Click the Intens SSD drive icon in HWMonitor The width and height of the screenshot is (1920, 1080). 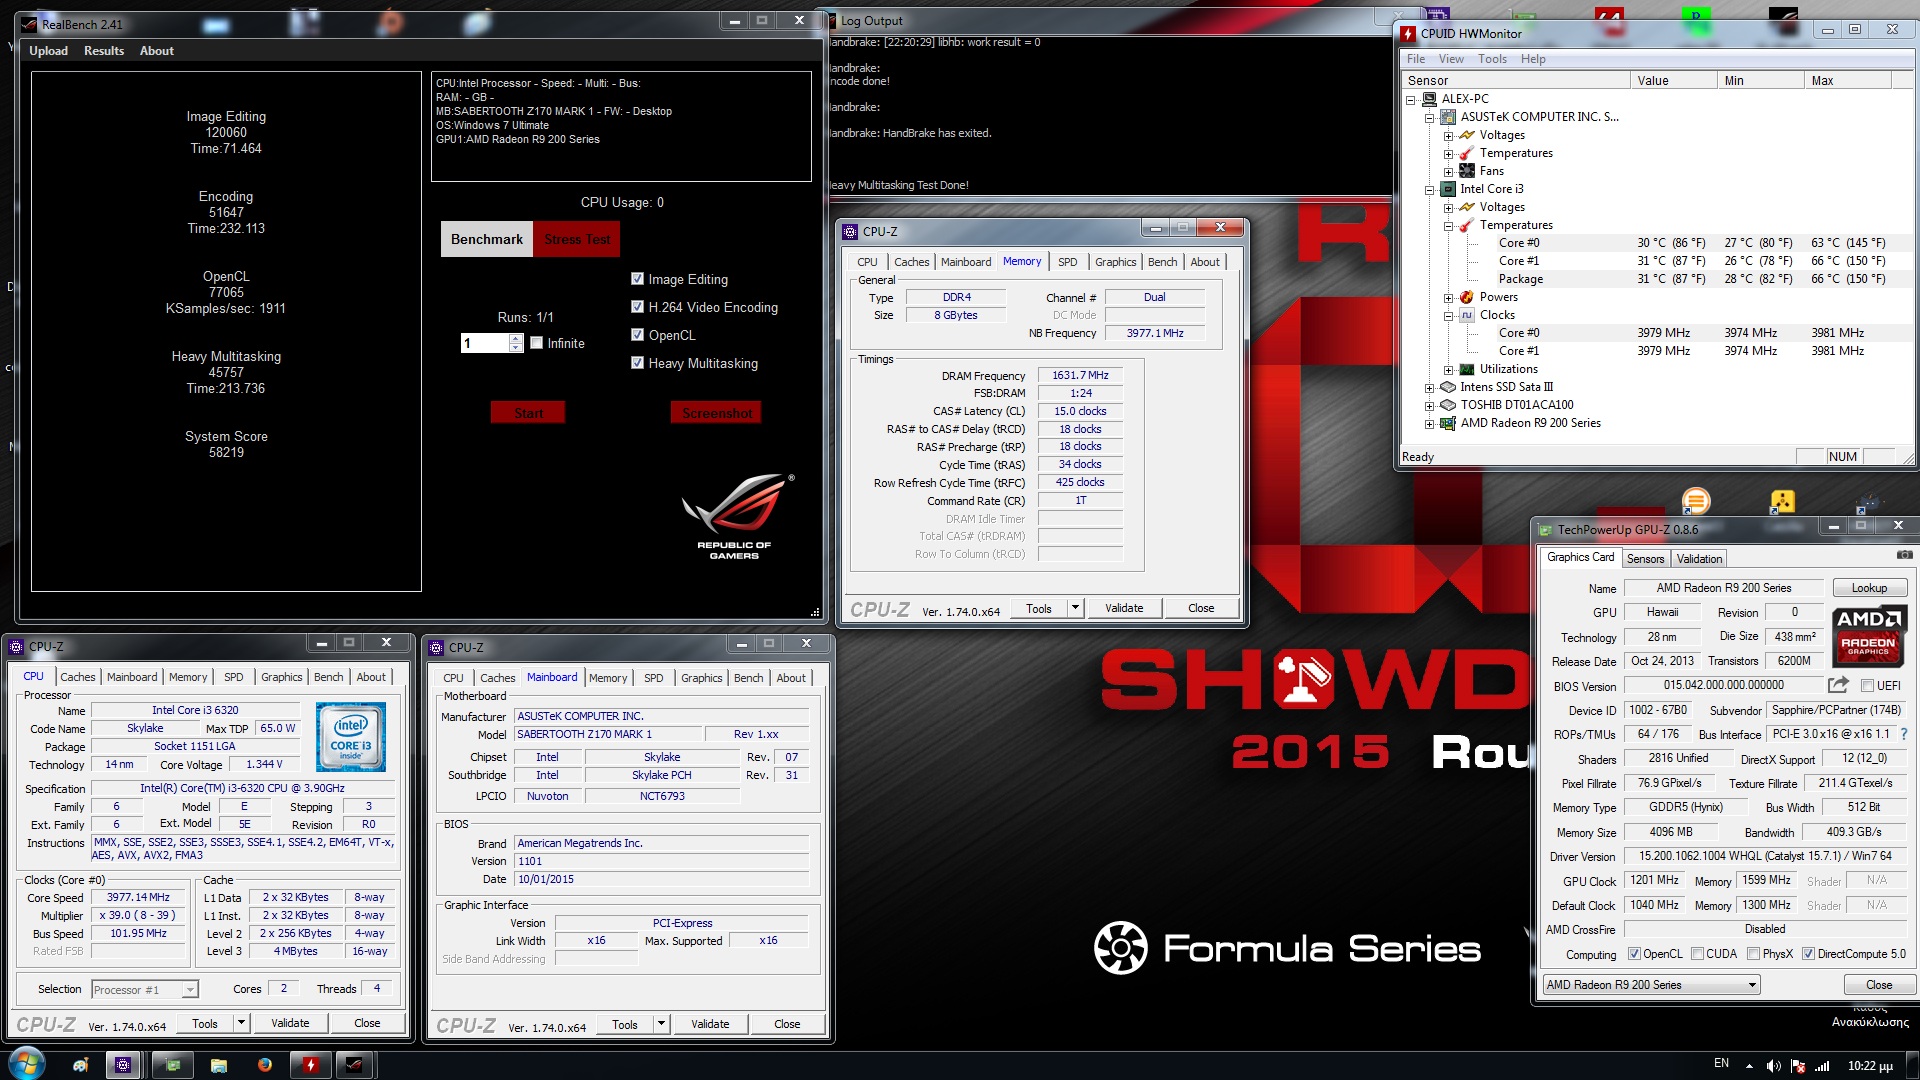(1448, 387)
